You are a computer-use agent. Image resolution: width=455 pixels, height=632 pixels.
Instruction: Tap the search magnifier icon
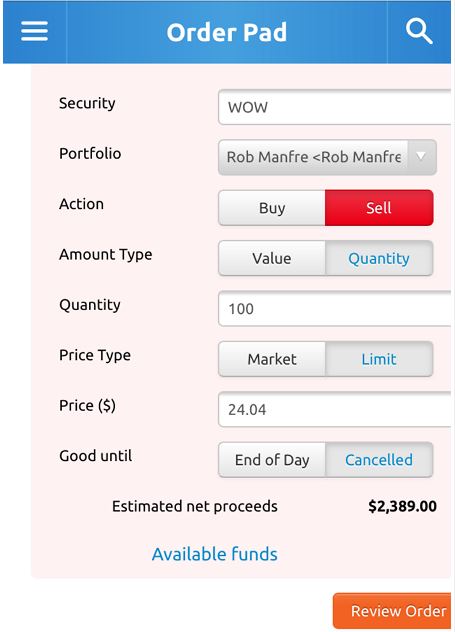point(419,31)
